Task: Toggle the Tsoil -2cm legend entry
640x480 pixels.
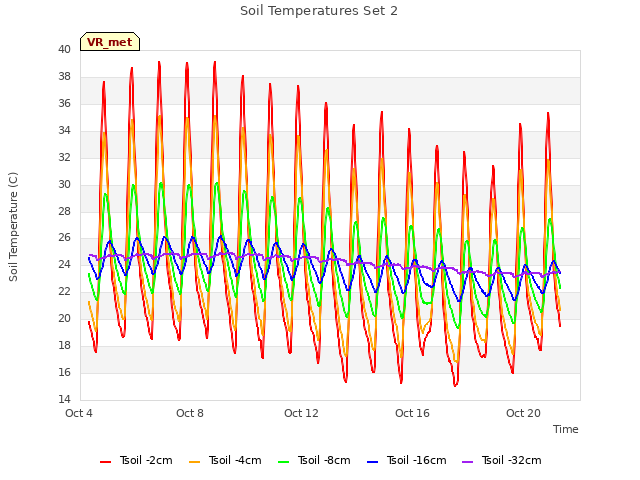Action: coord(136,460)
